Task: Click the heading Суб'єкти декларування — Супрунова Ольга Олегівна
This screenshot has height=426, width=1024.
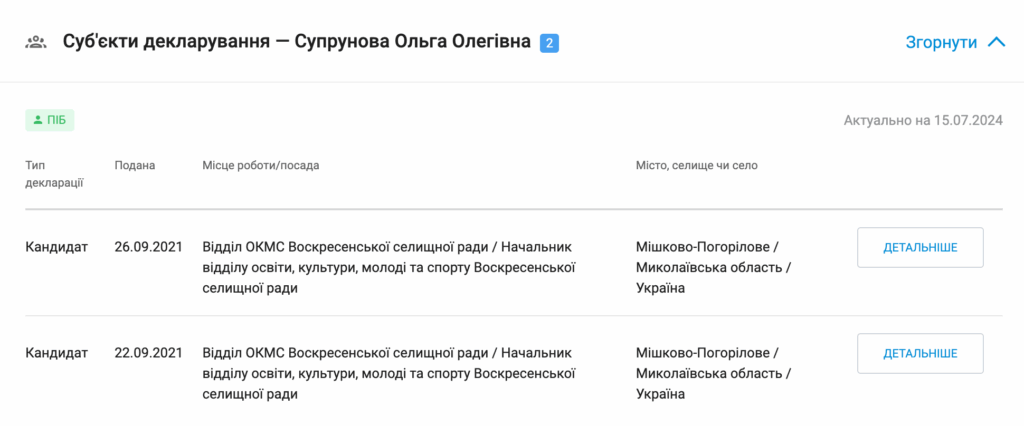Action: (x=296, y=42)
